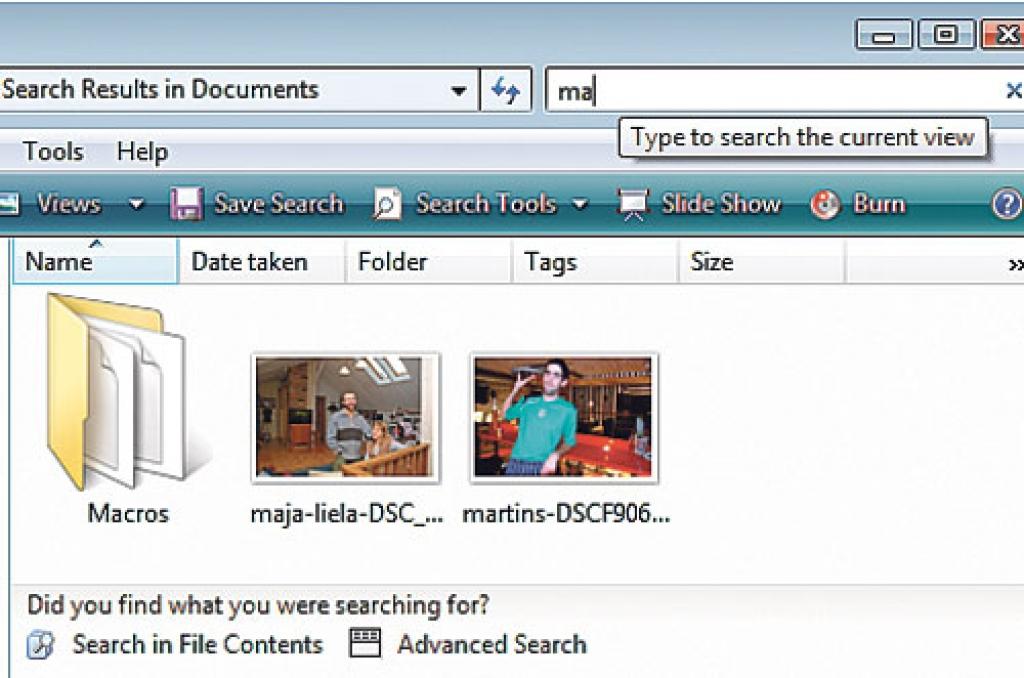Viewport: 1024px width, 678px height.
Task: Click the refresh arrows button
Action: click(x=506, y=91)
